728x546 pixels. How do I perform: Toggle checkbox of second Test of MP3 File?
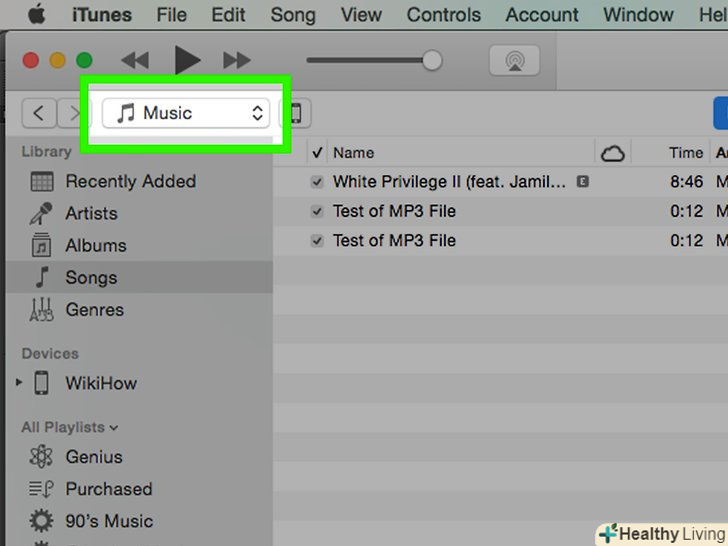coord(317,241)
